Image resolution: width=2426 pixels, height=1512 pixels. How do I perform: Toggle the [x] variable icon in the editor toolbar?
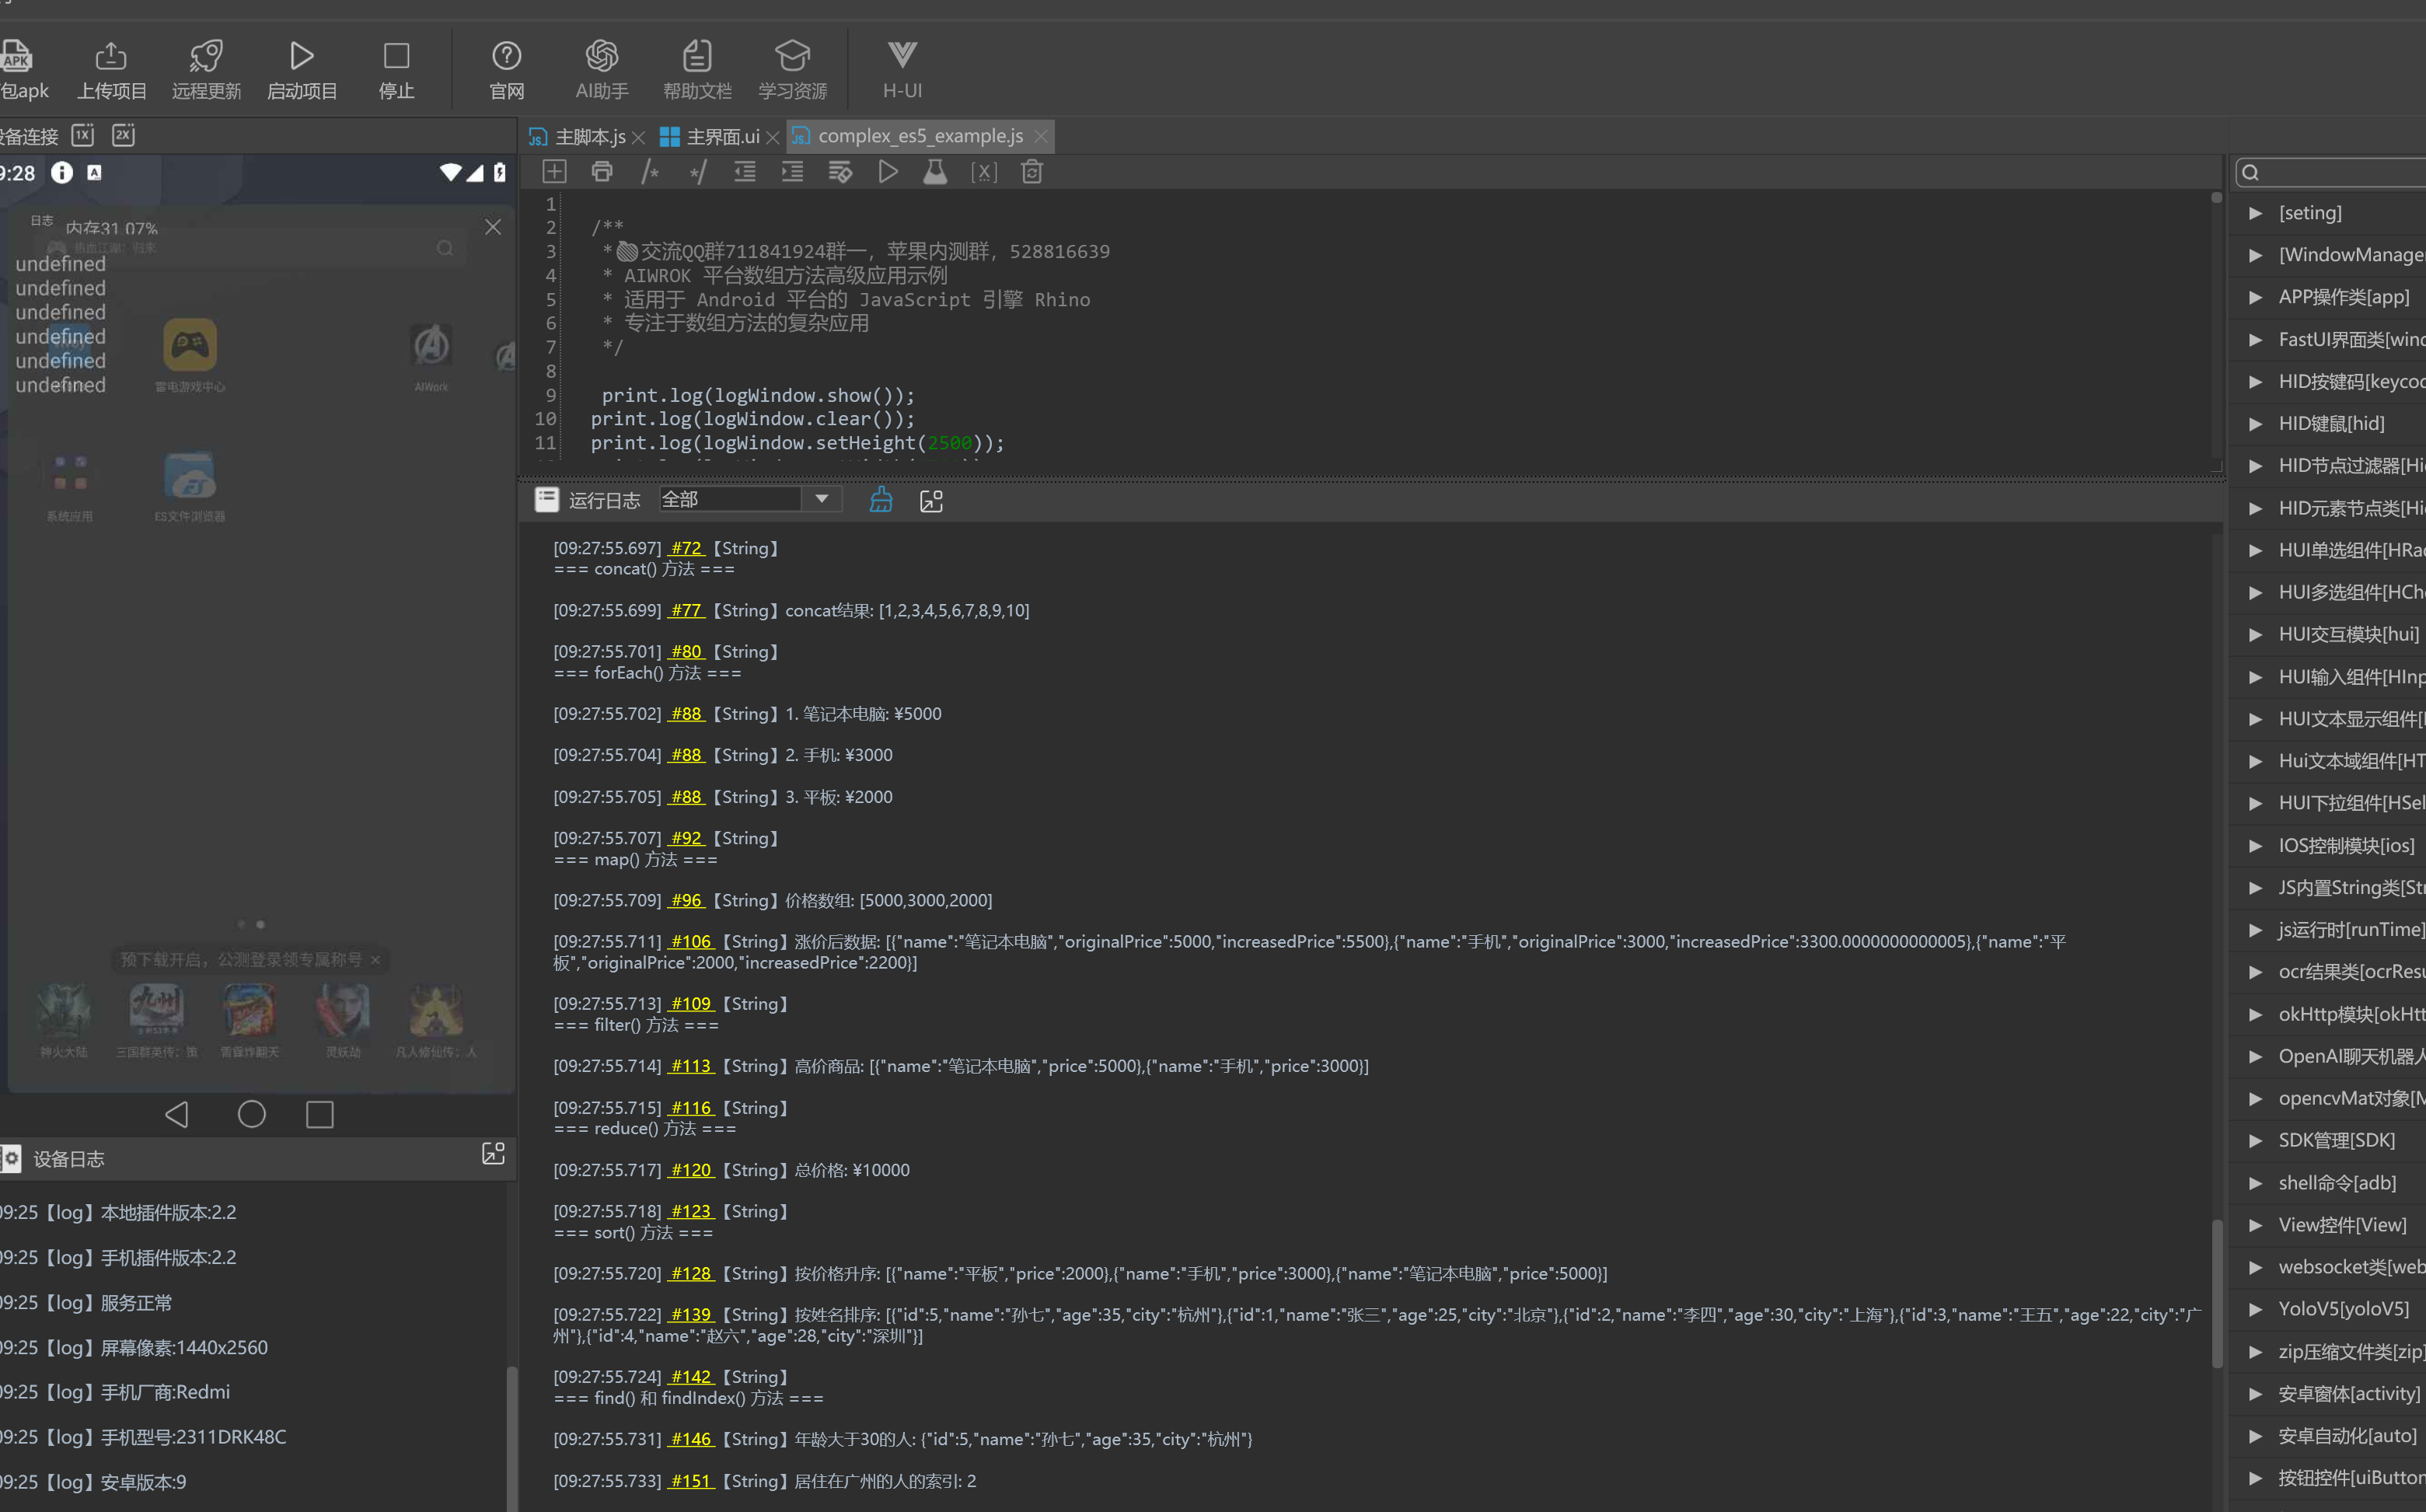pyautogui.click(x=984, y=172)
